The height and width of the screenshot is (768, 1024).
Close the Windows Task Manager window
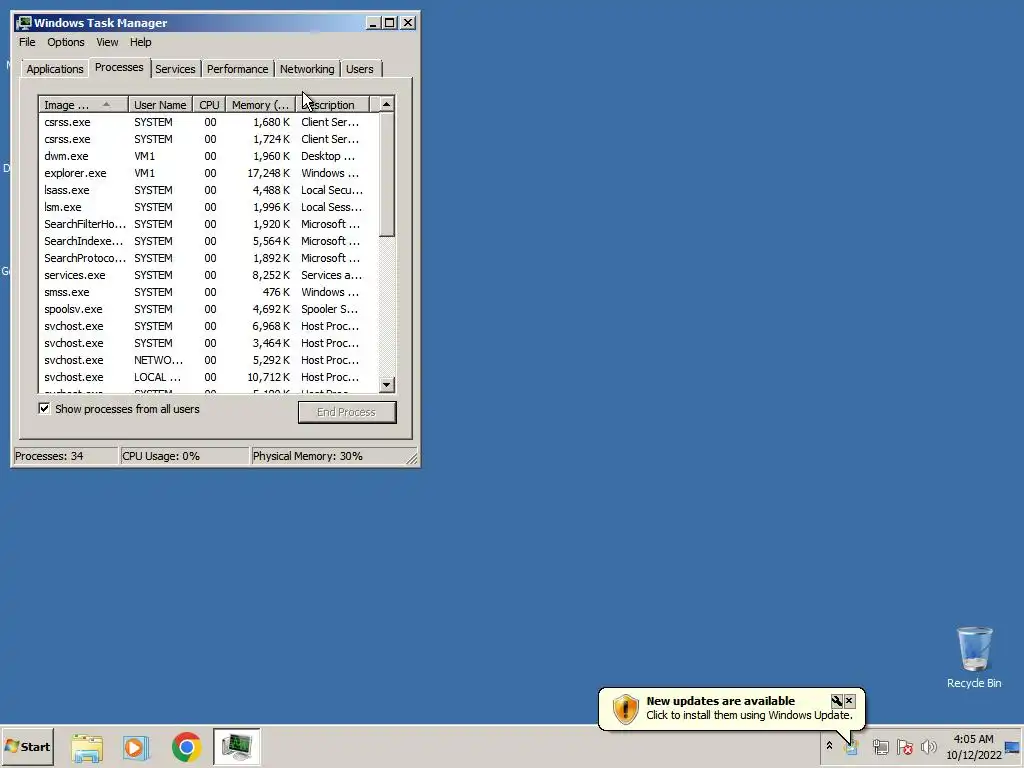408,23
